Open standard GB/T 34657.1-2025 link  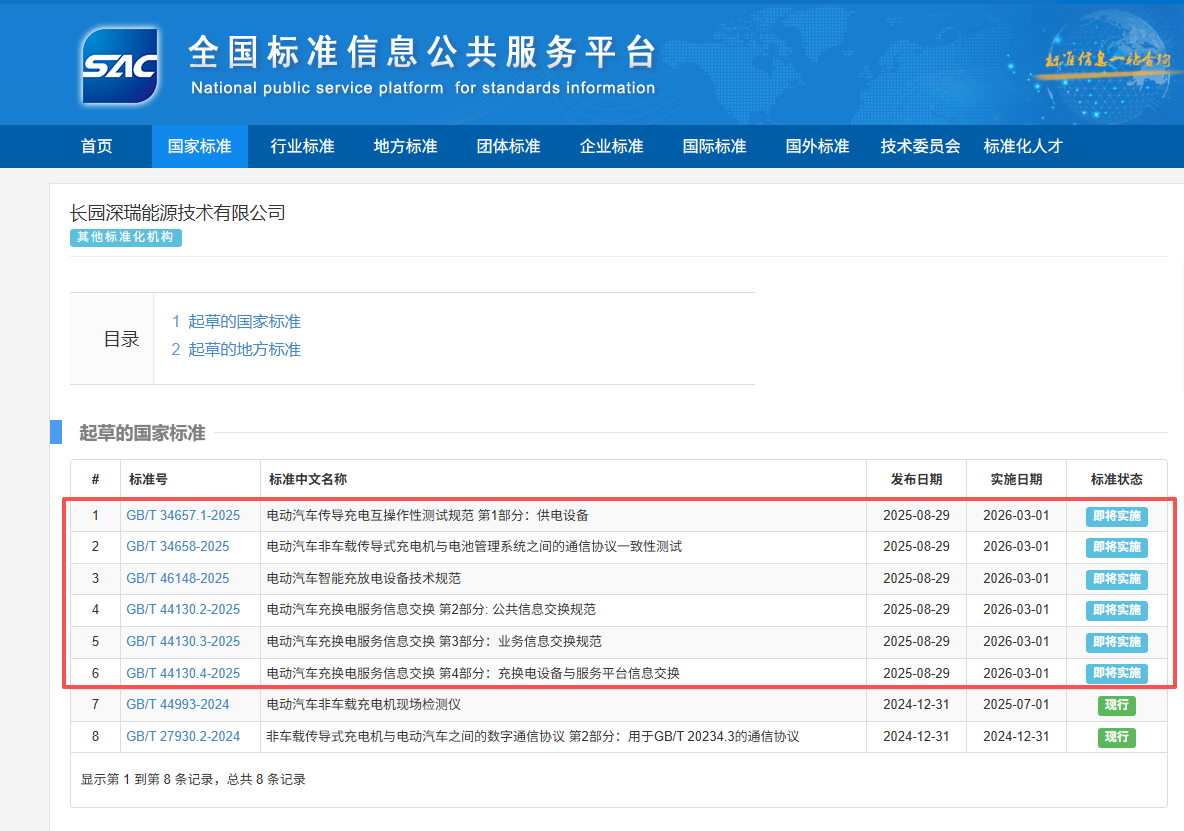pos(183,516)
